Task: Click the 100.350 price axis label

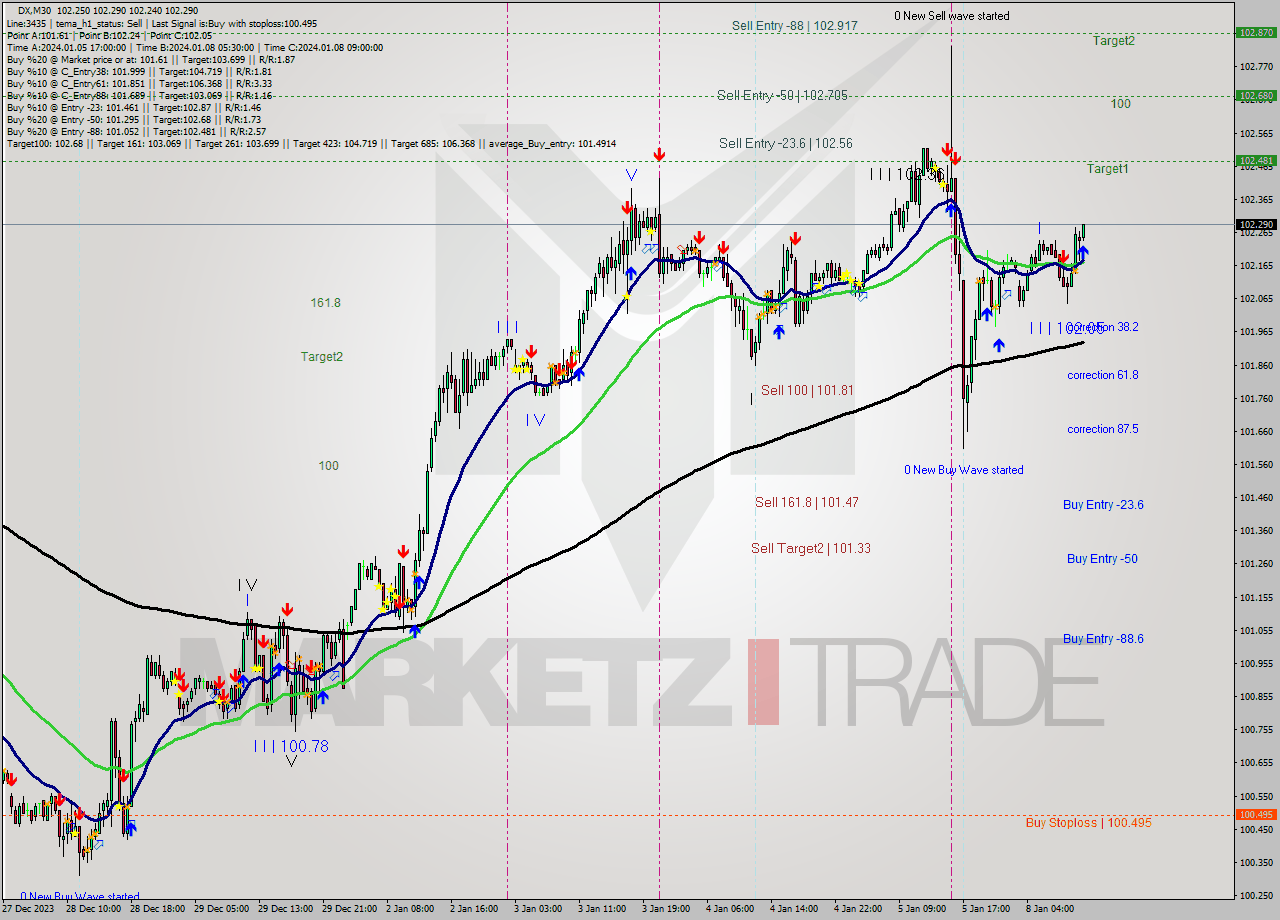Action: [1256, 862]
